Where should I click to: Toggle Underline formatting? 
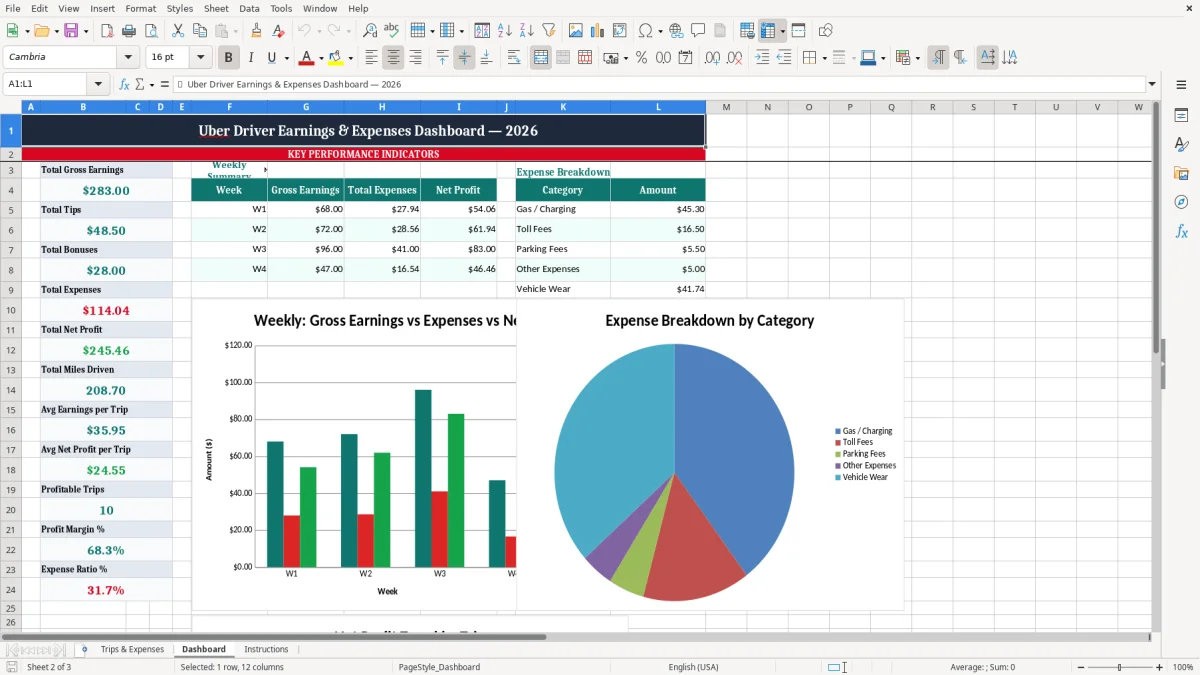pyautogui.click(x=271, y=58)
